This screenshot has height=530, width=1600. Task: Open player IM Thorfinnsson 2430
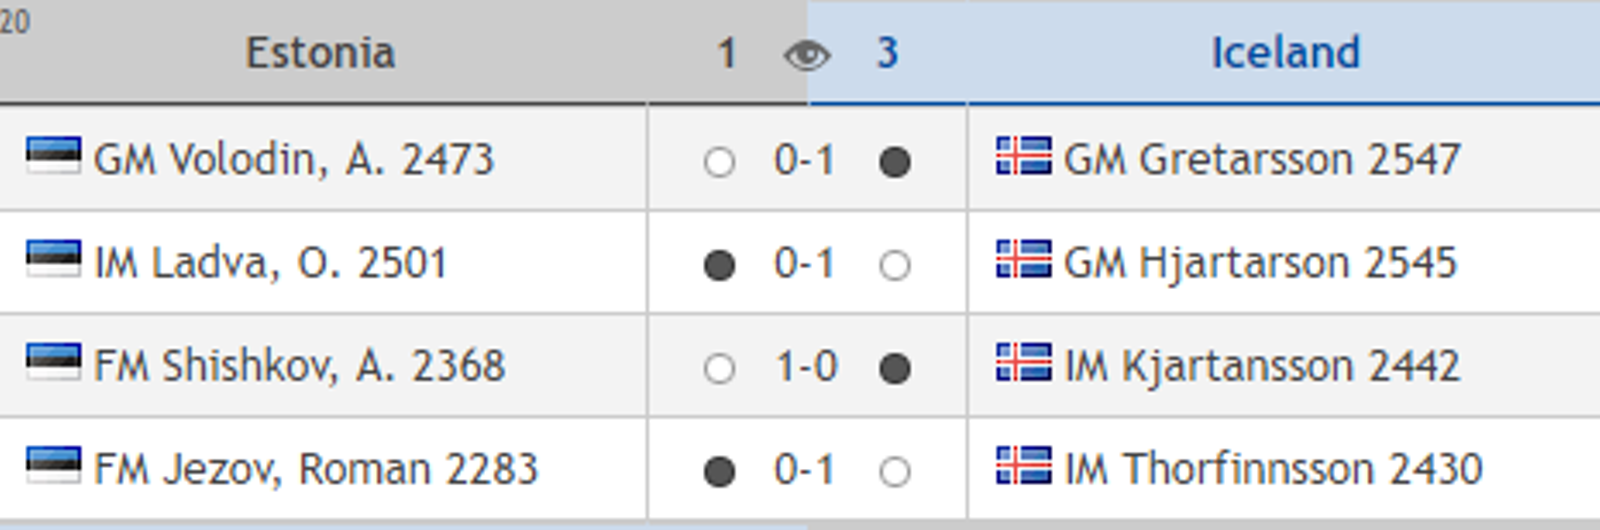point(1274,469)
